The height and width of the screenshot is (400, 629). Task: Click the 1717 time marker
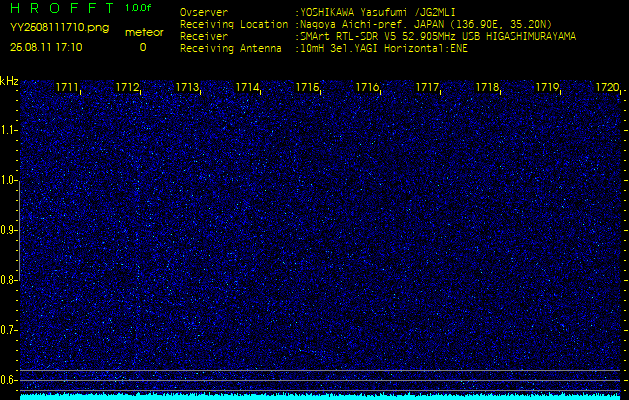pyautogui.click(x=427, y=87)
